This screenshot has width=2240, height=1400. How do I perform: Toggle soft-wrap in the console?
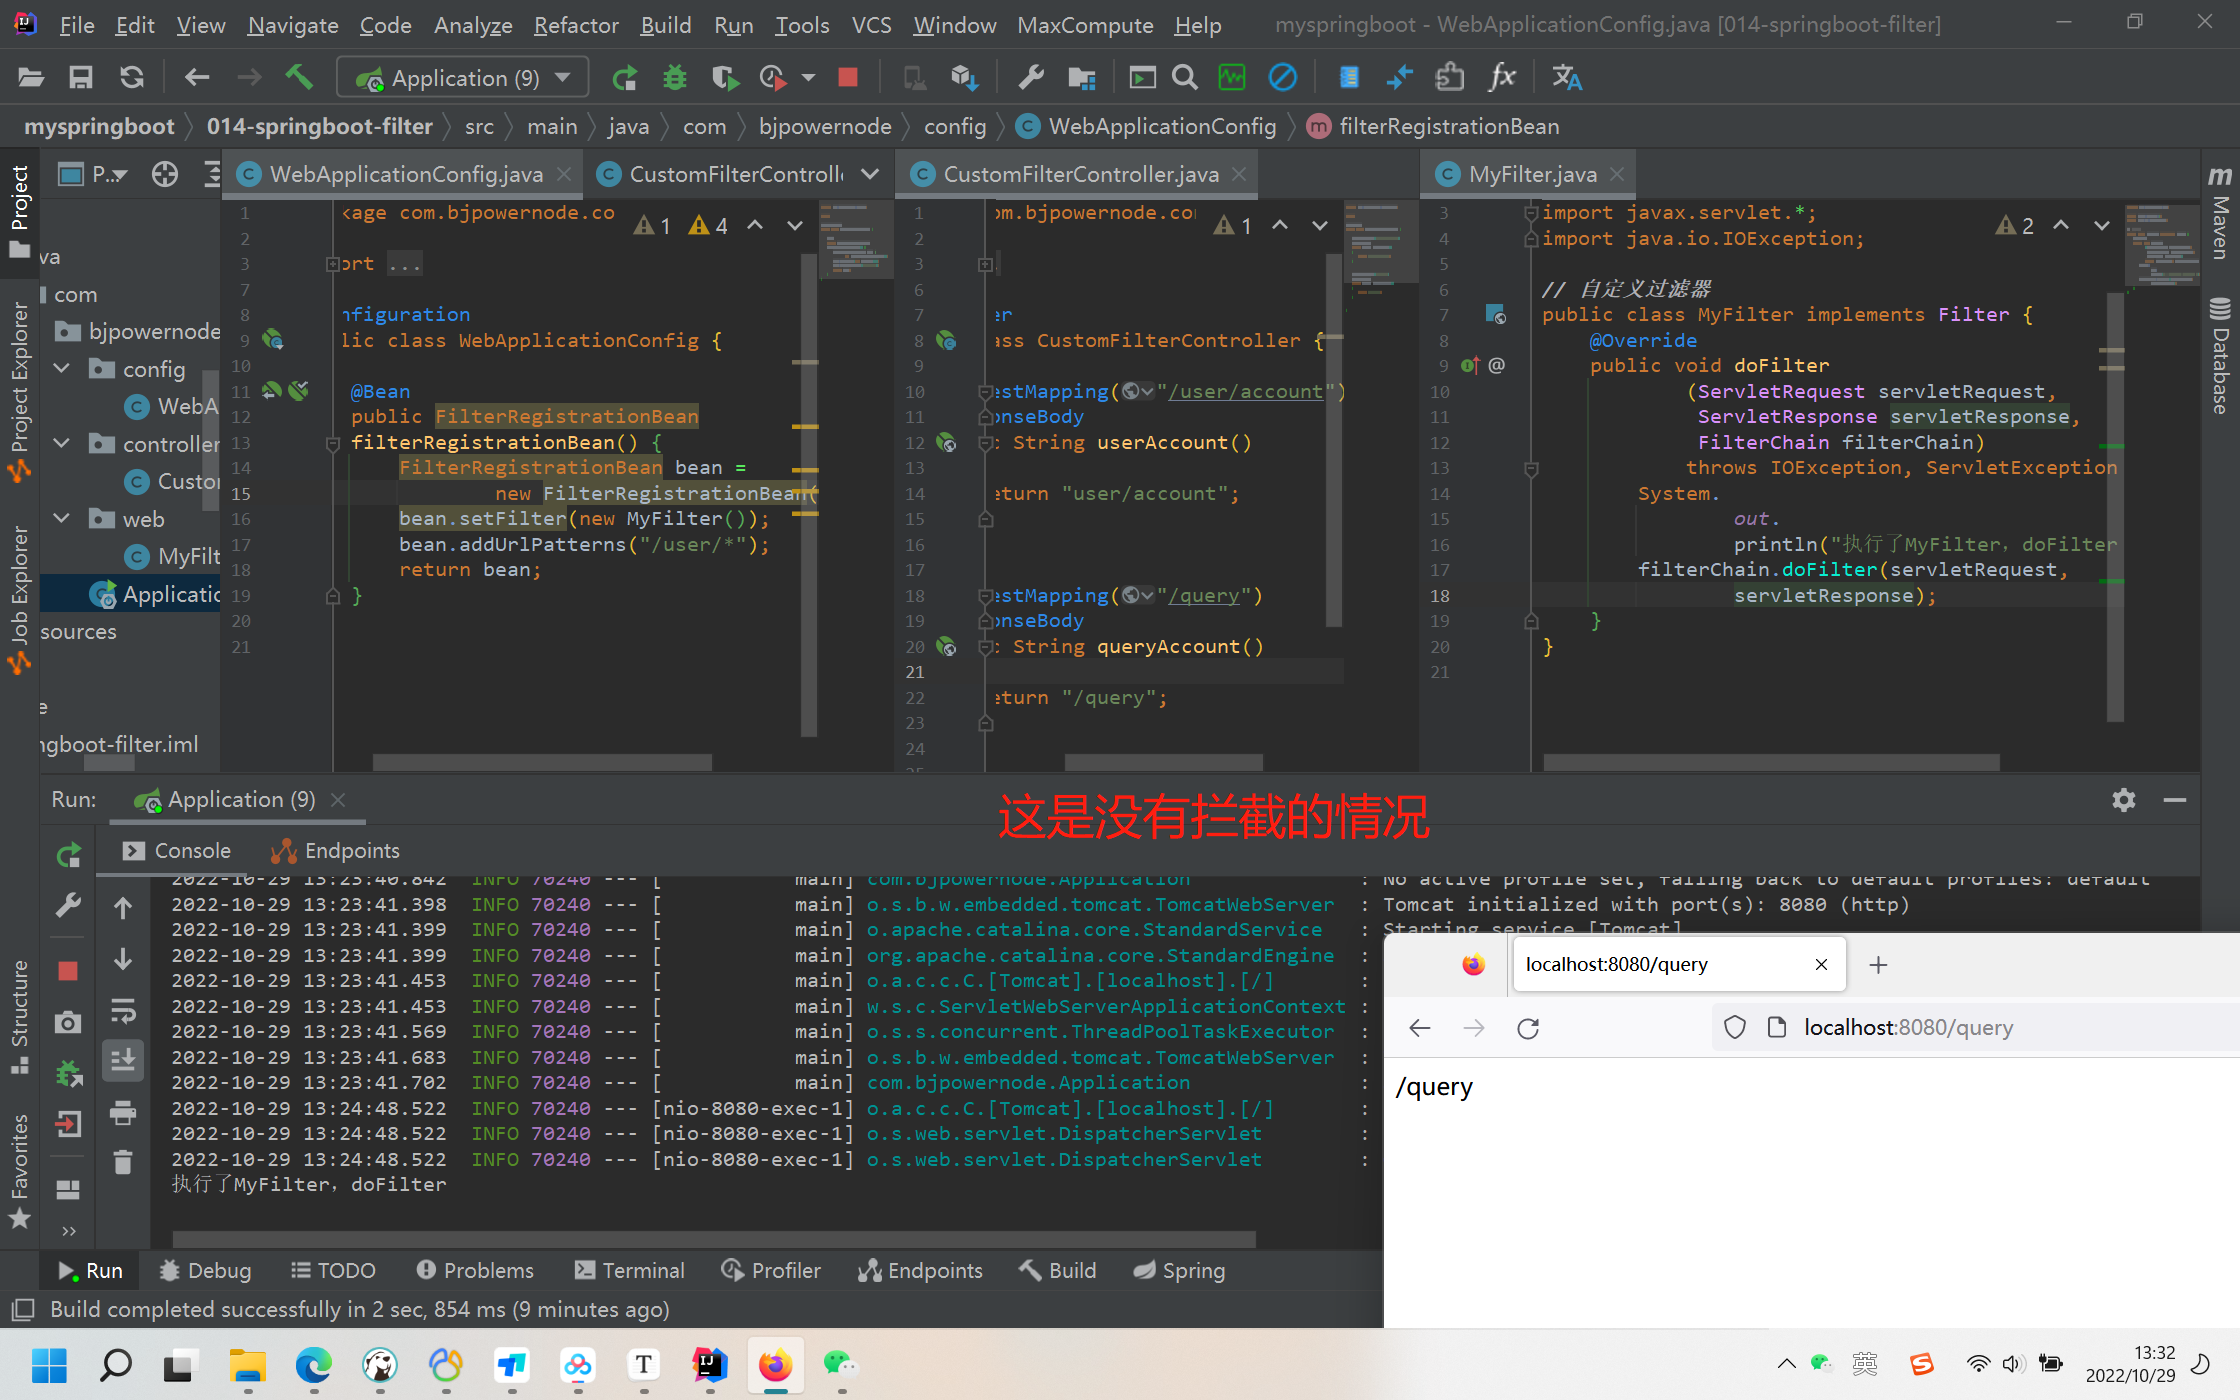[x=123, y=1011]
